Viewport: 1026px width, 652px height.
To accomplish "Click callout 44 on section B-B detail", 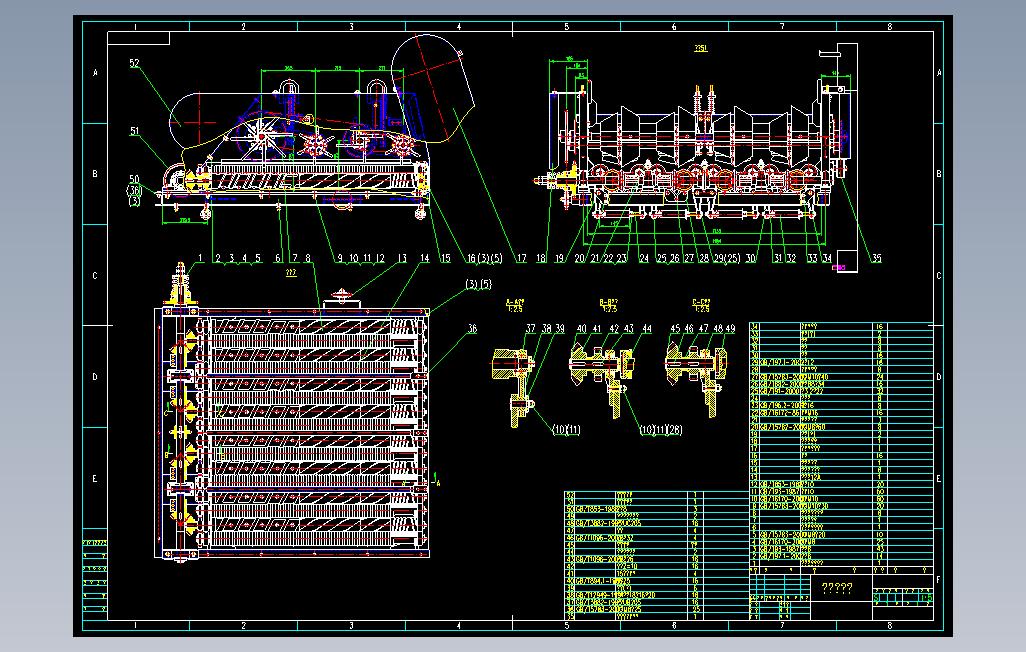I will 646,329.
